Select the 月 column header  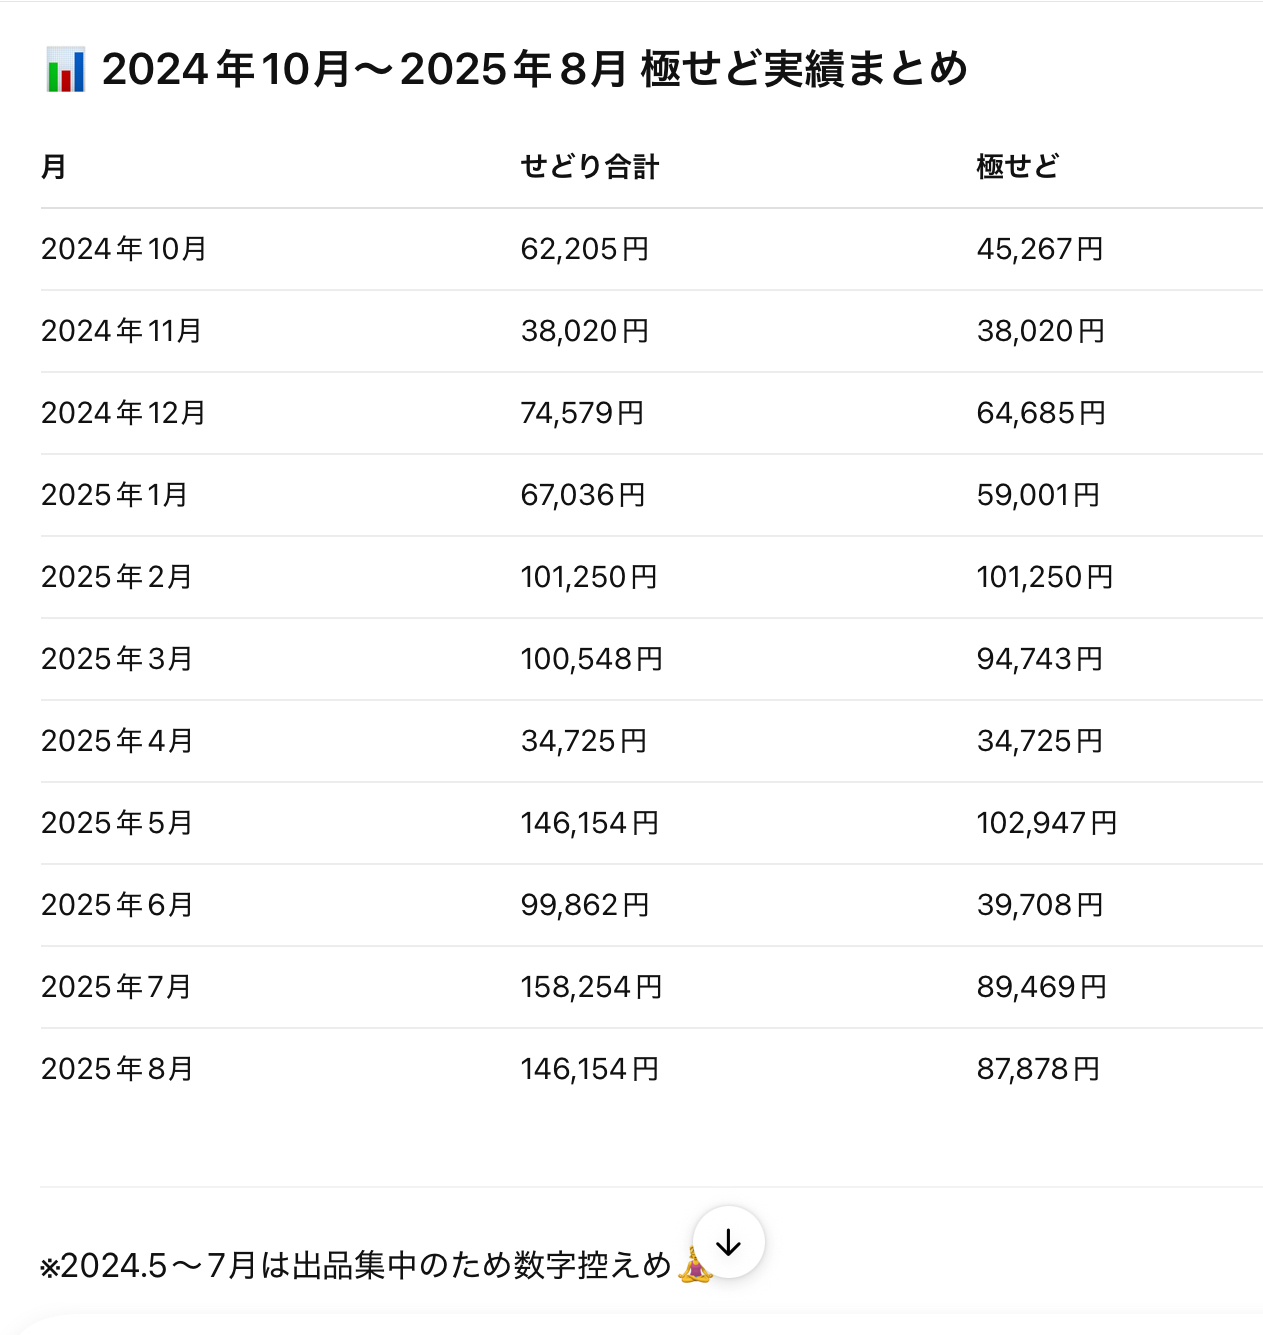click(x=54, y=166)
